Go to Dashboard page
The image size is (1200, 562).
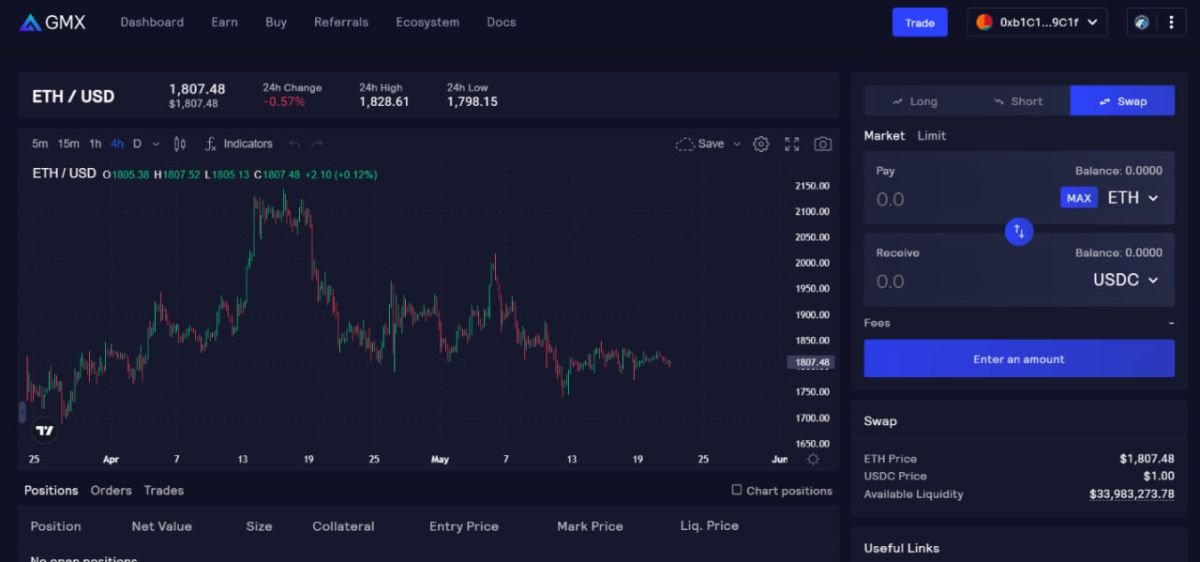tap(152, 22)
